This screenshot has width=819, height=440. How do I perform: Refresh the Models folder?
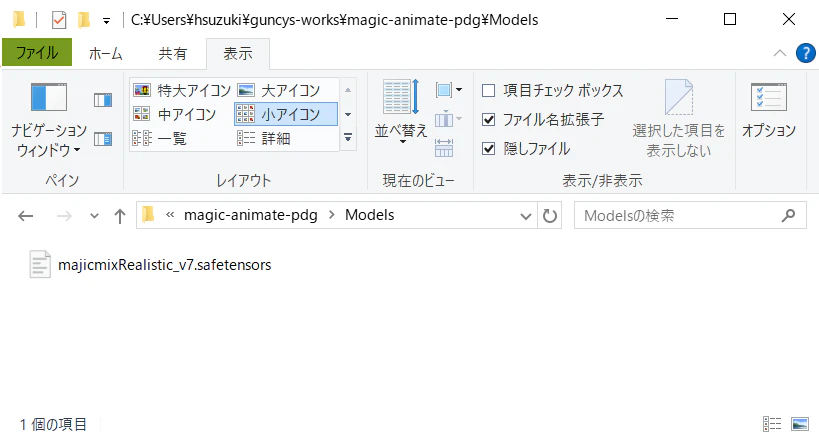549,215
